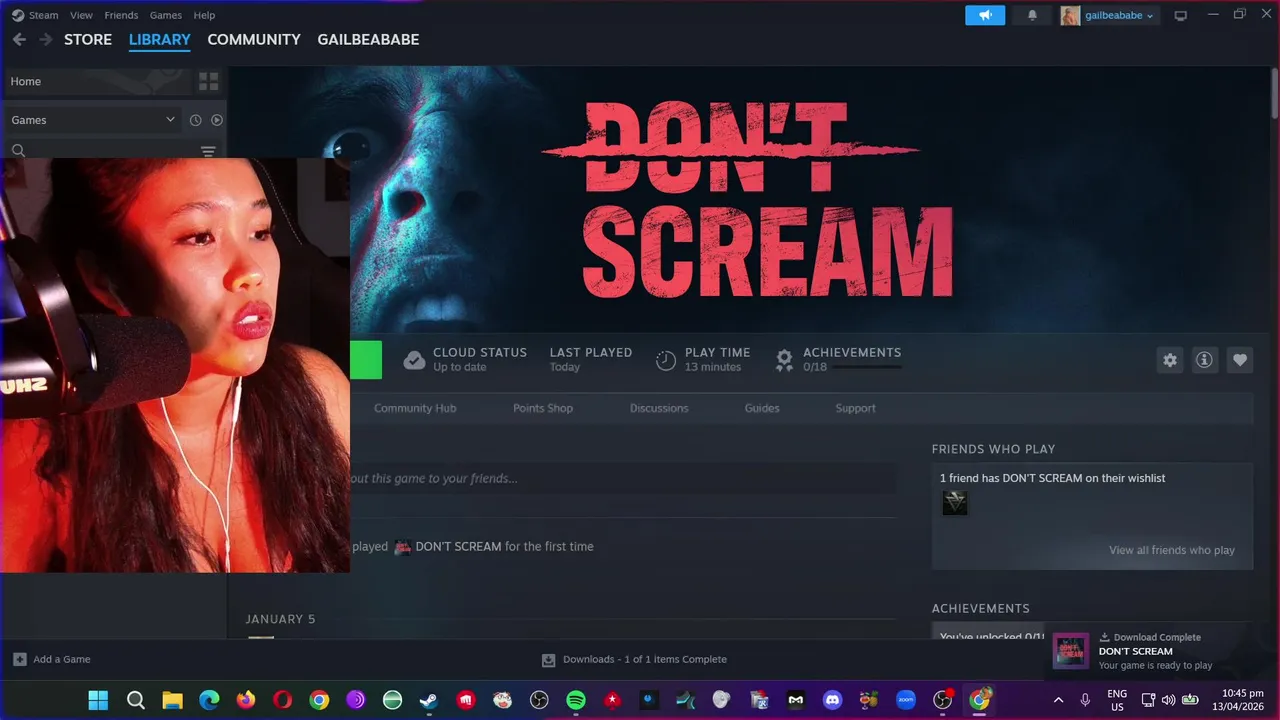Open system tray volume speaker icon
This screenshot has width=1280, height=720.
coord(1169,700)
